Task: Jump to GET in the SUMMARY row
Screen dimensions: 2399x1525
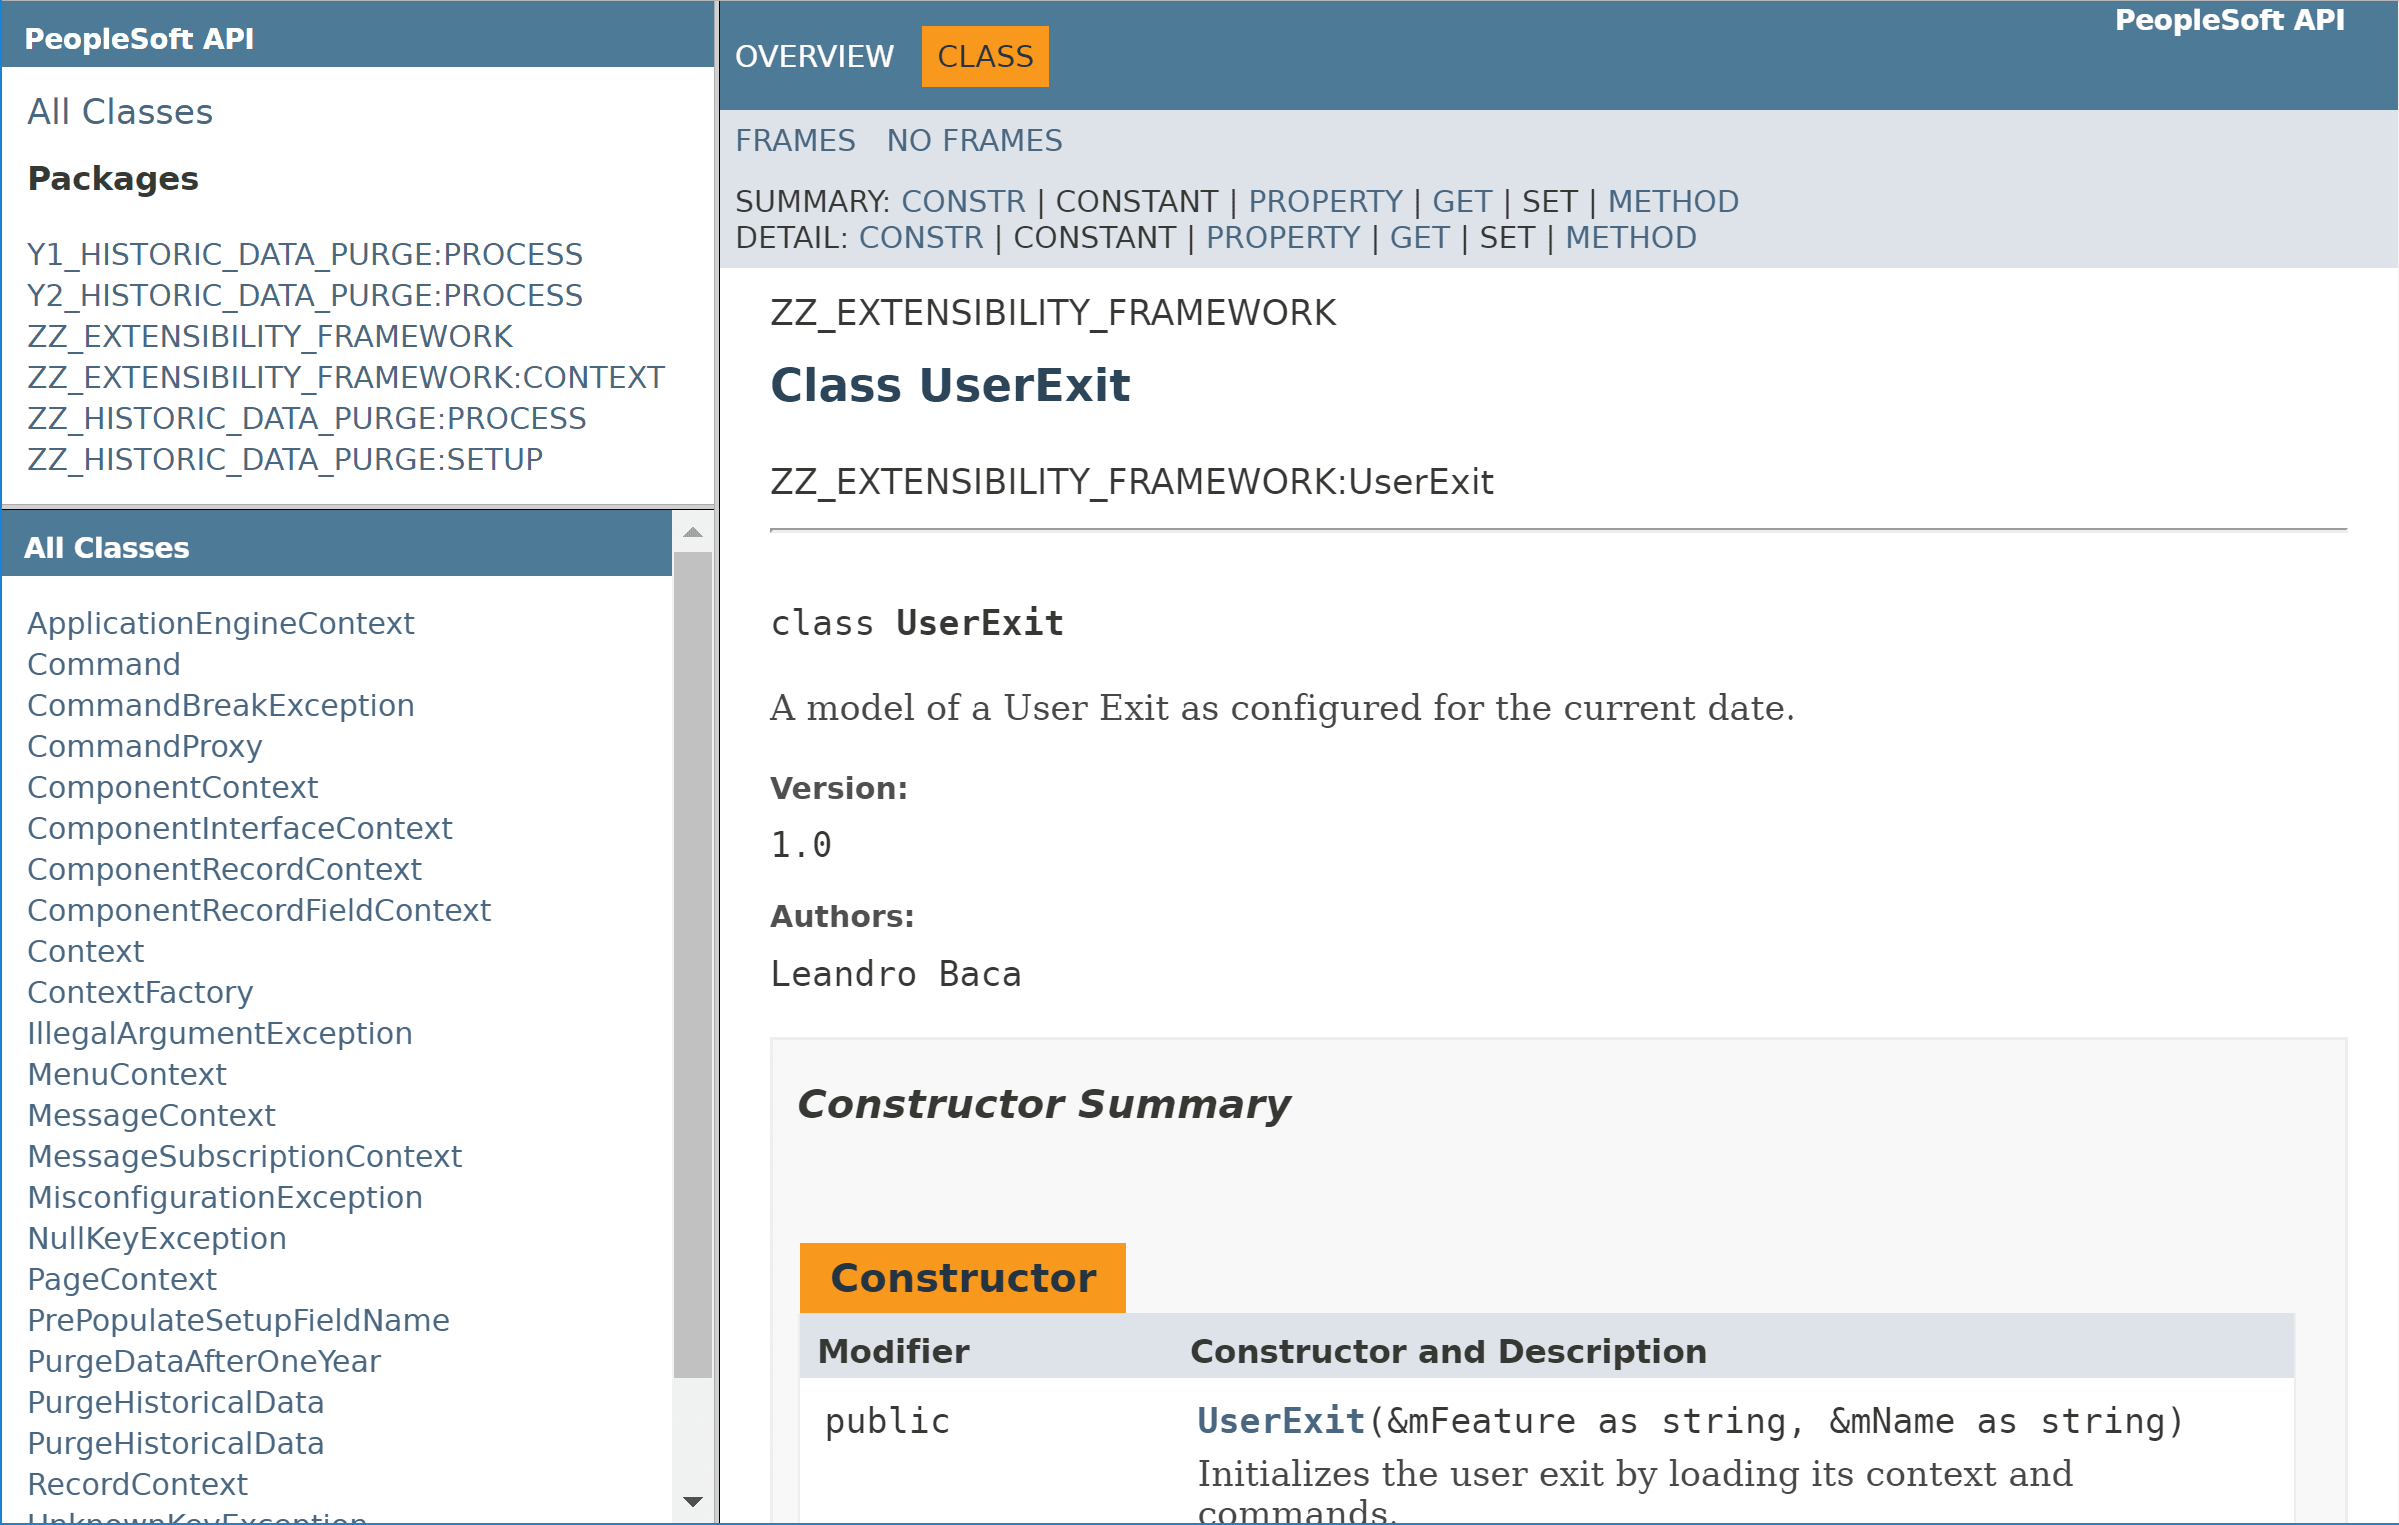Action: [1461, 202]
